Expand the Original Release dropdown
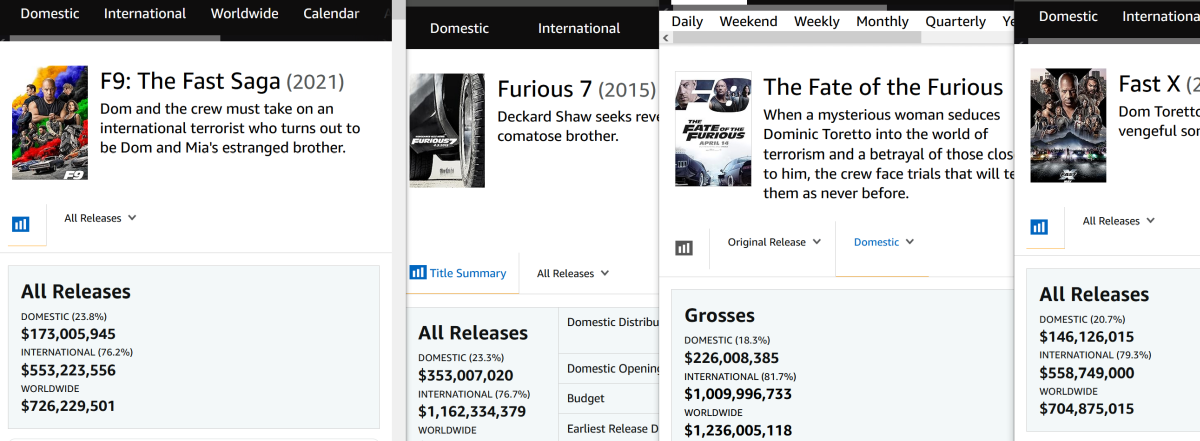1200x441 pixels. click(774, 242)
